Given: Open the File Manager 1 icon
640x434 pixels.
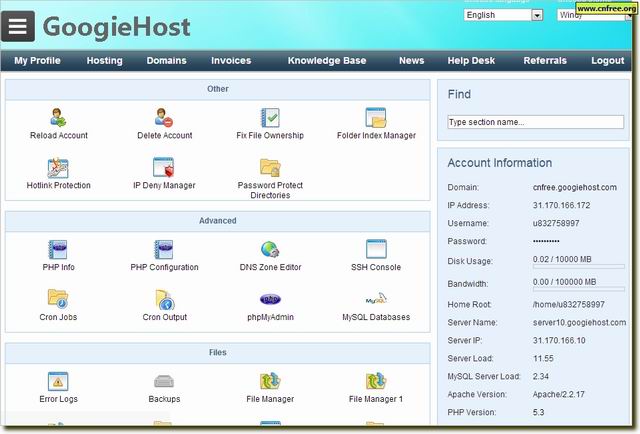Looking at the screenshot, I should click(376, 381).
